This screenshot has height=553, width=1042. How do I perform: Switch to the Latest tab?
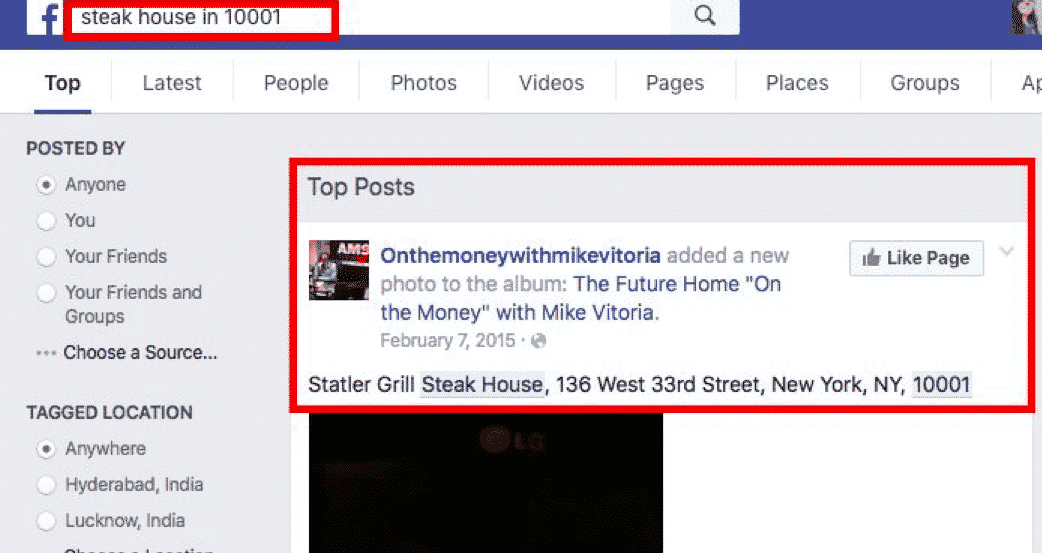point(172,83)
